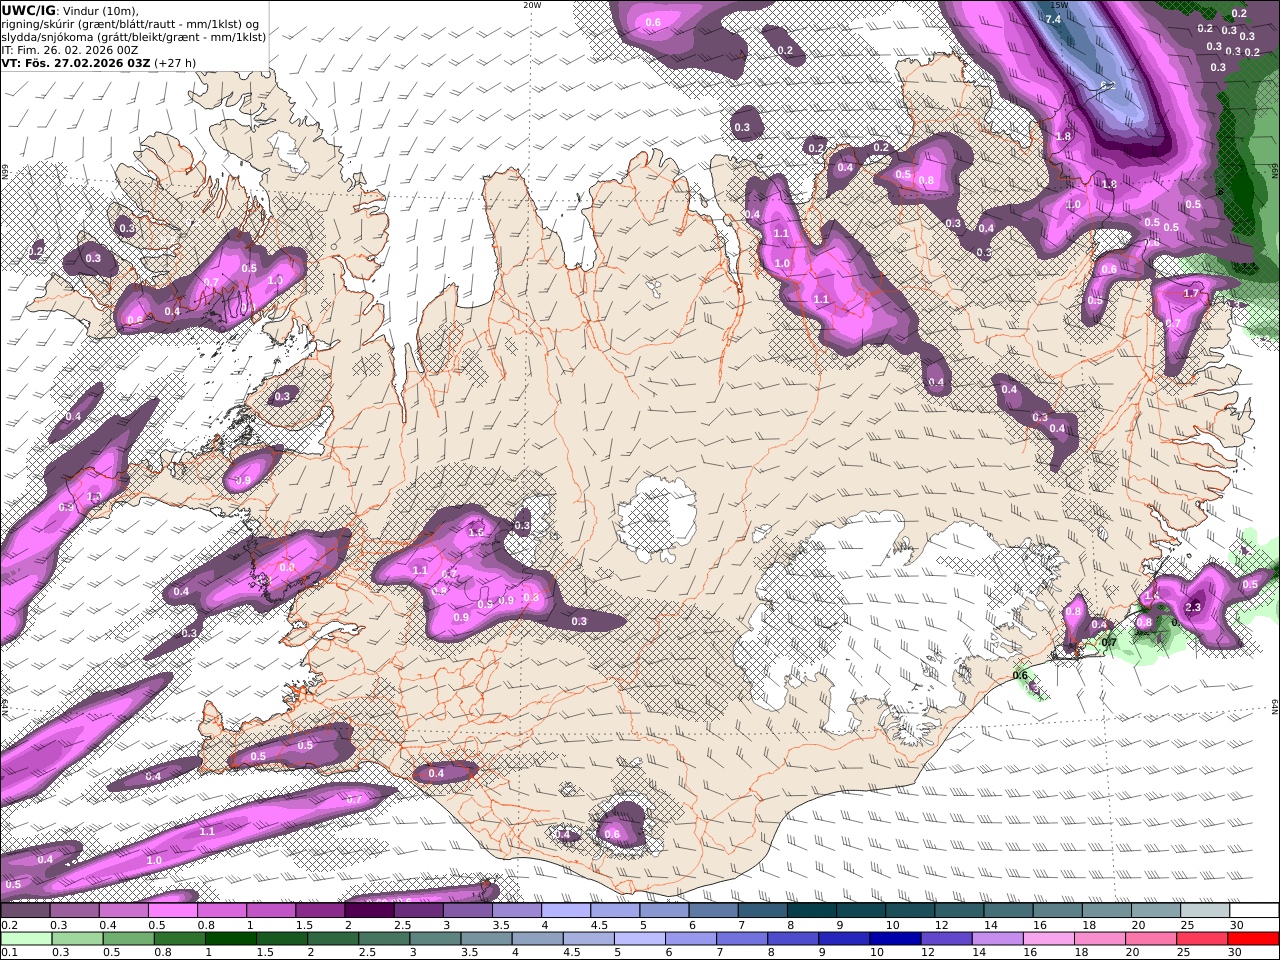1280x960 pixels.
Task: Click the '15W' longitude label
Action: coord(1059,5)
